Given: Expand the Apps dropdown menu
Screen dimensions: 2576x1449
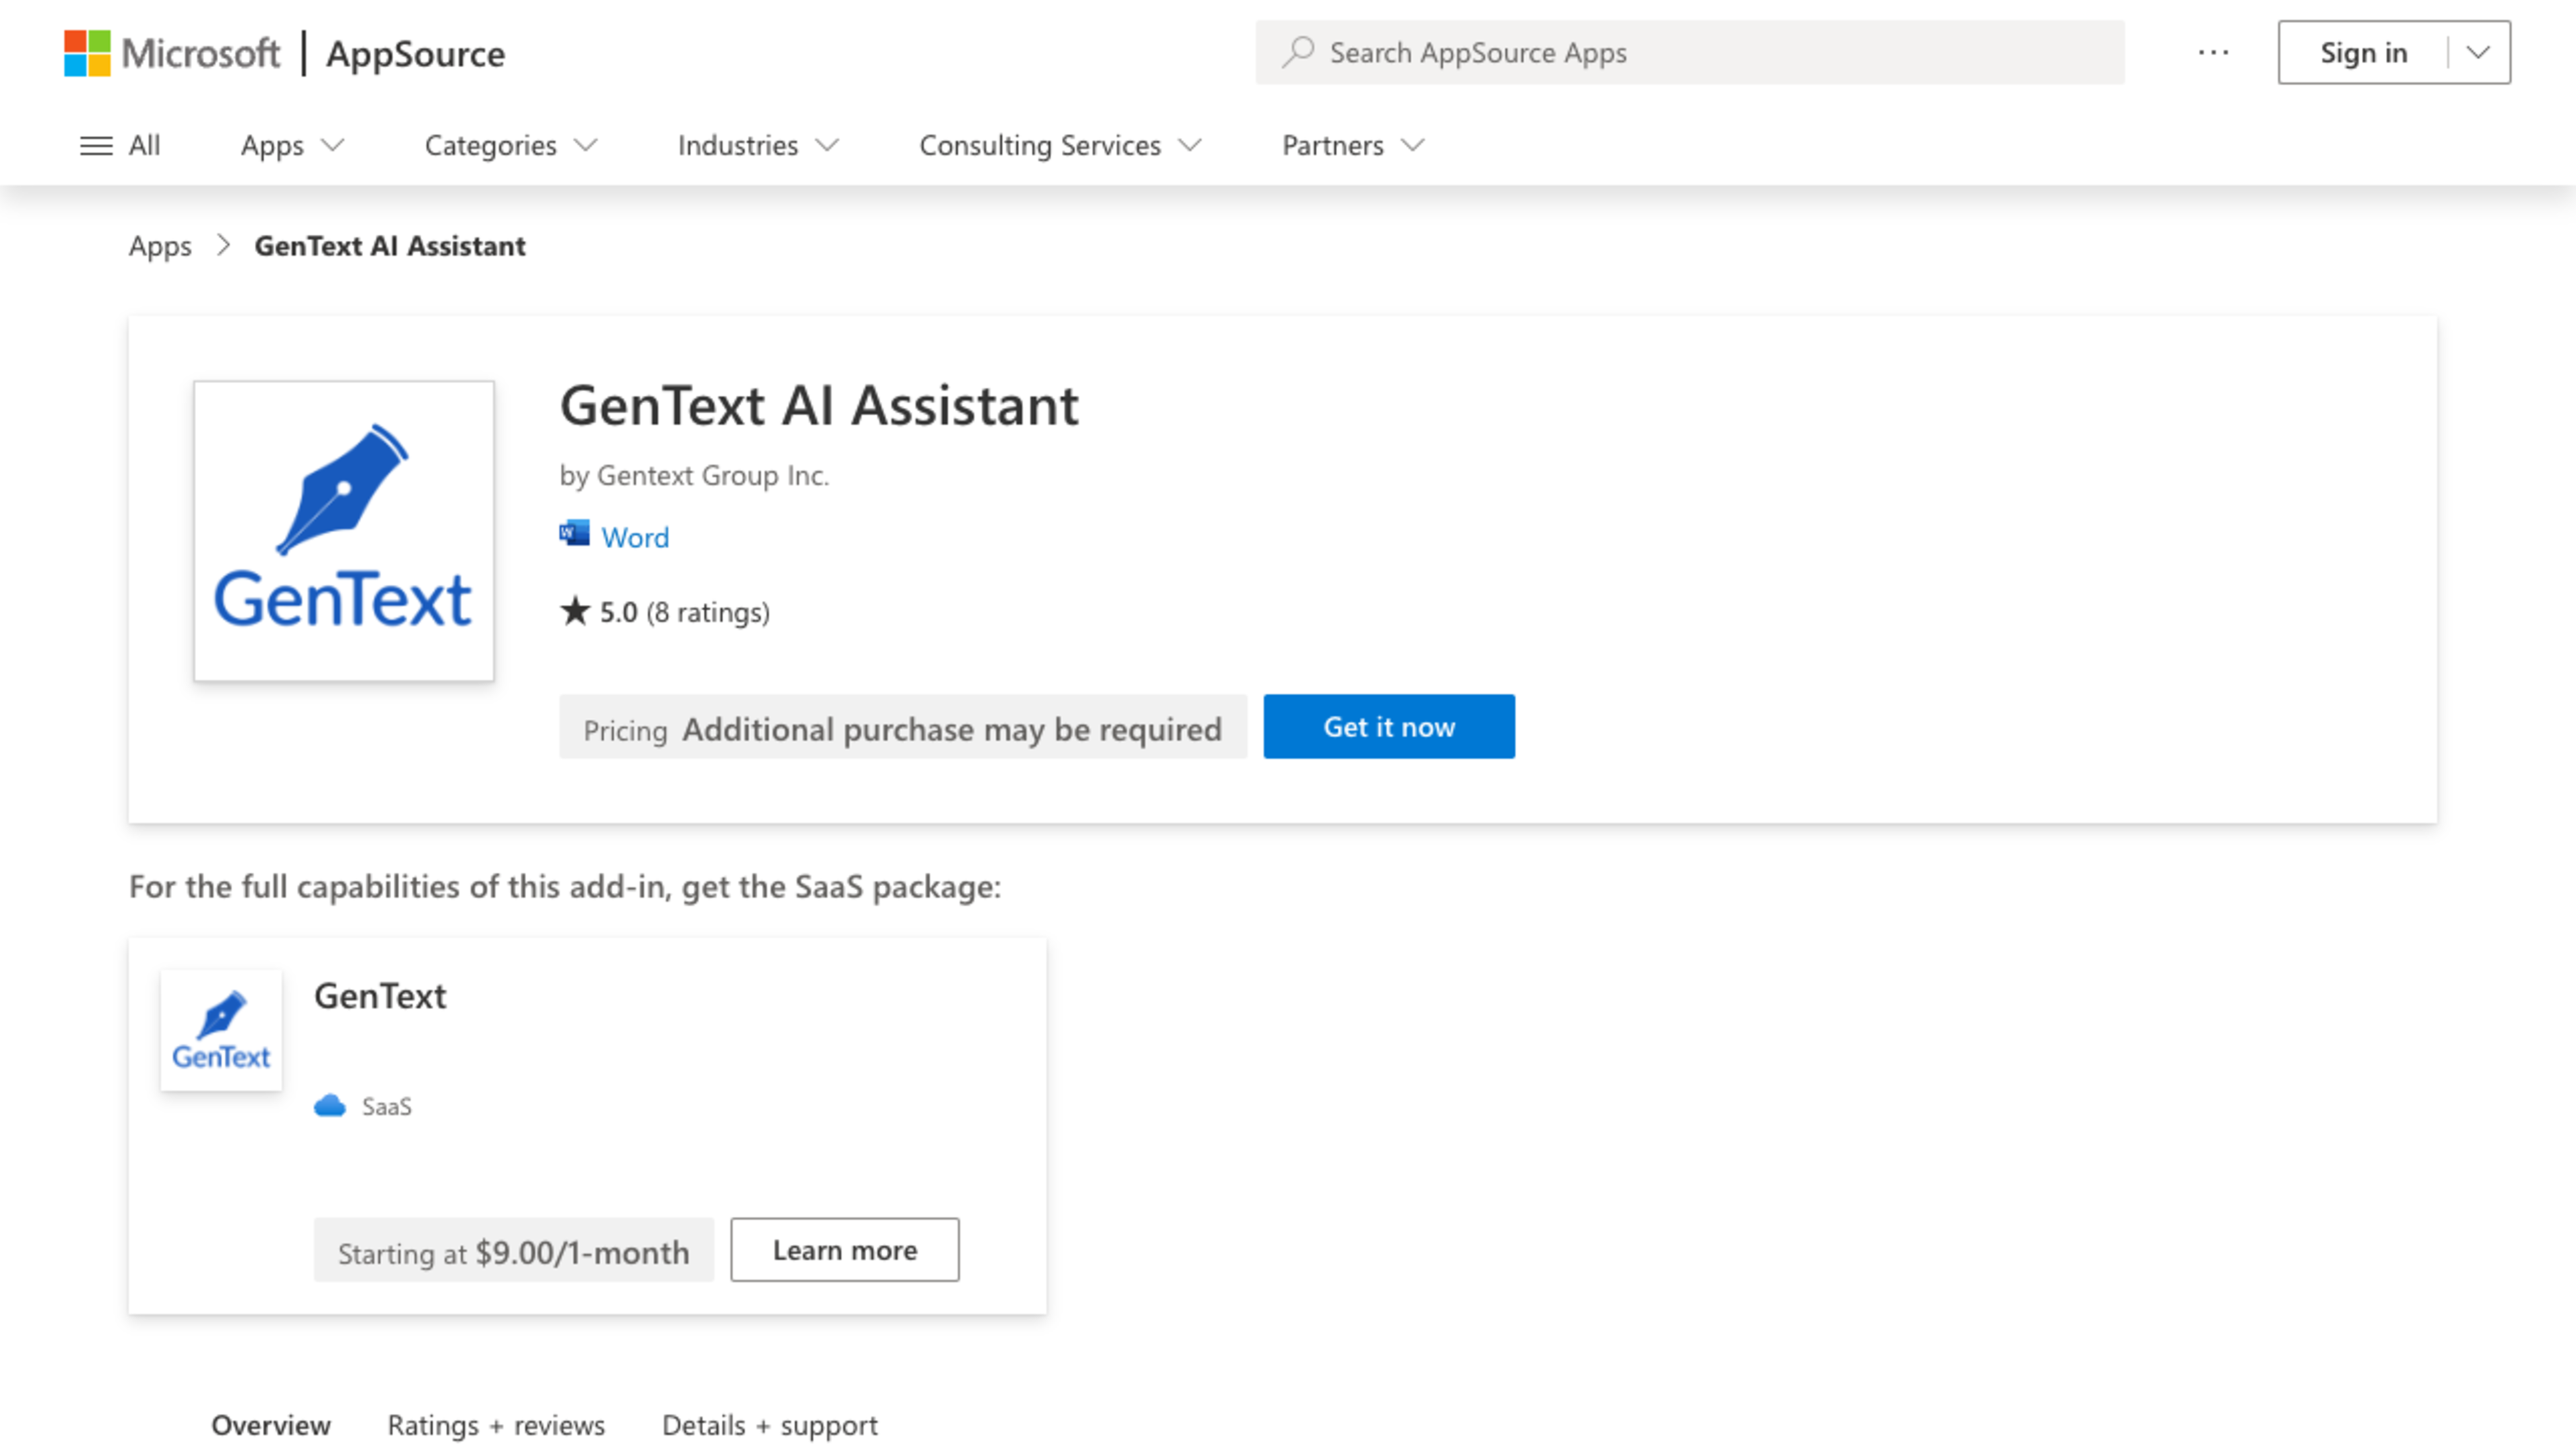Looking at the screenshot, I should click(292, 145).
